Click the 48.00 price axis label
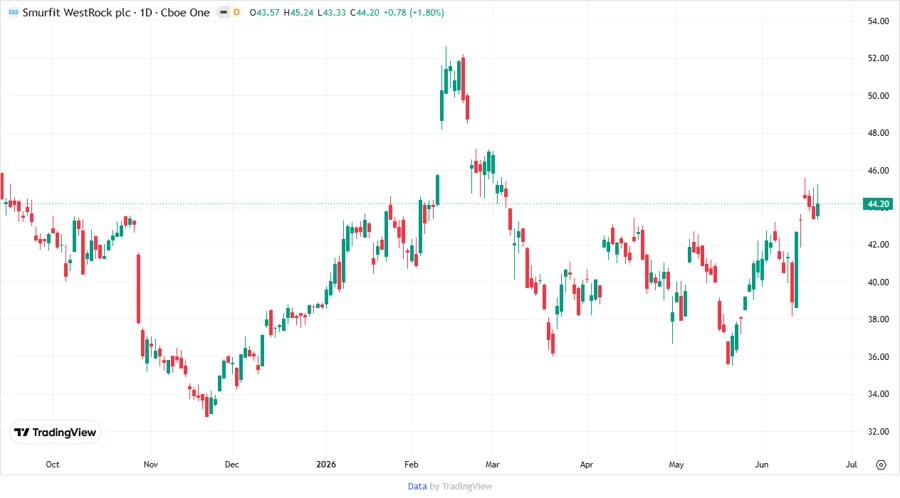 [x=878, y=133]
